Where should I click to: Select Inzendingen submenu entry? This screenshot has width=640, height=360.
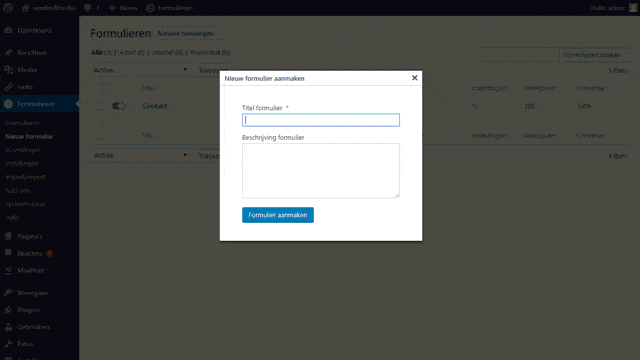tap(23, 150)
